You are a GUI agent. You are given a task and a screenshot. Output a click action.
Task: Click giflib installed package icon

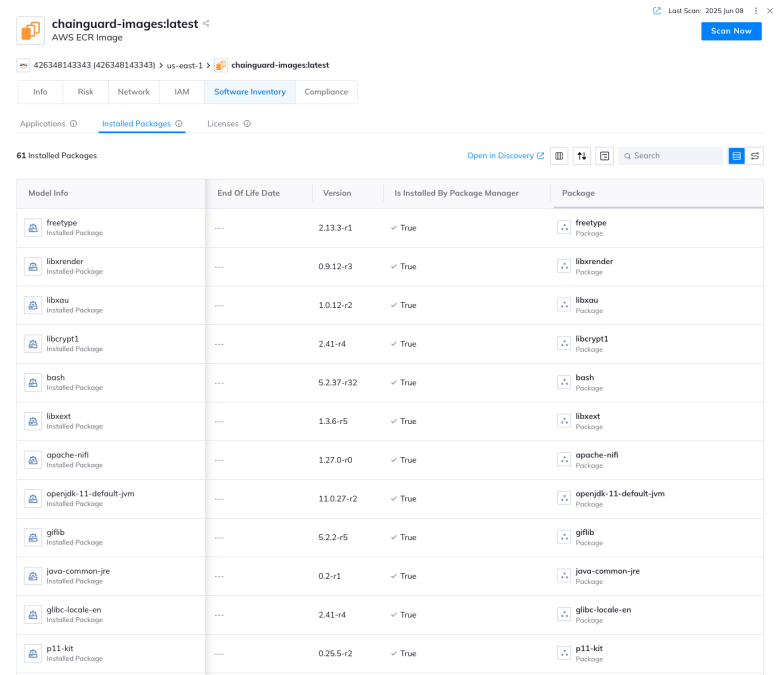pos(33,538)
